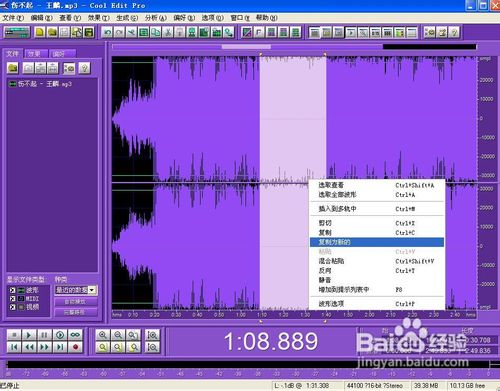The width and height of the screenshot is (500, 391).
Task: Click the multitrack view switch button
Action: (x=17, y=32)
